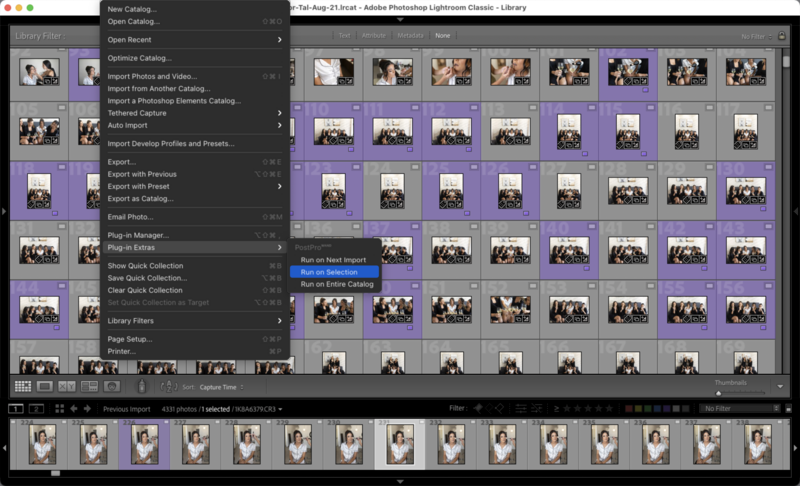Image resolution: width=800 pixels, height=486 pixels.
Task: Switch to Grid view
Action: 22,387
